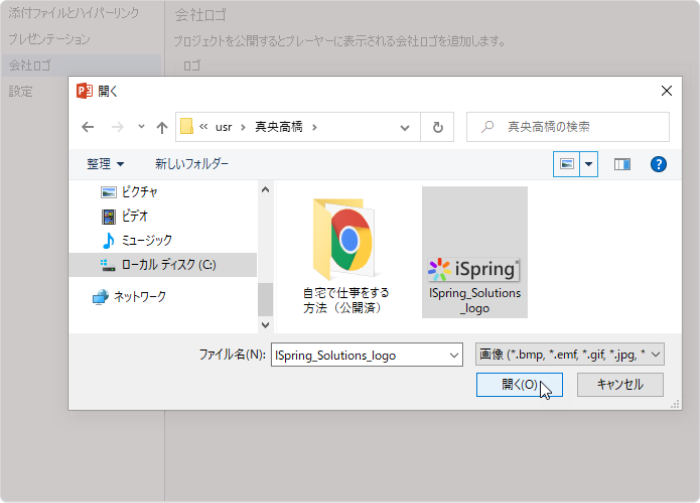700x503 pixels.
Task: Click the navigation pane scrollbar thumb
Action: coord(266,299)
